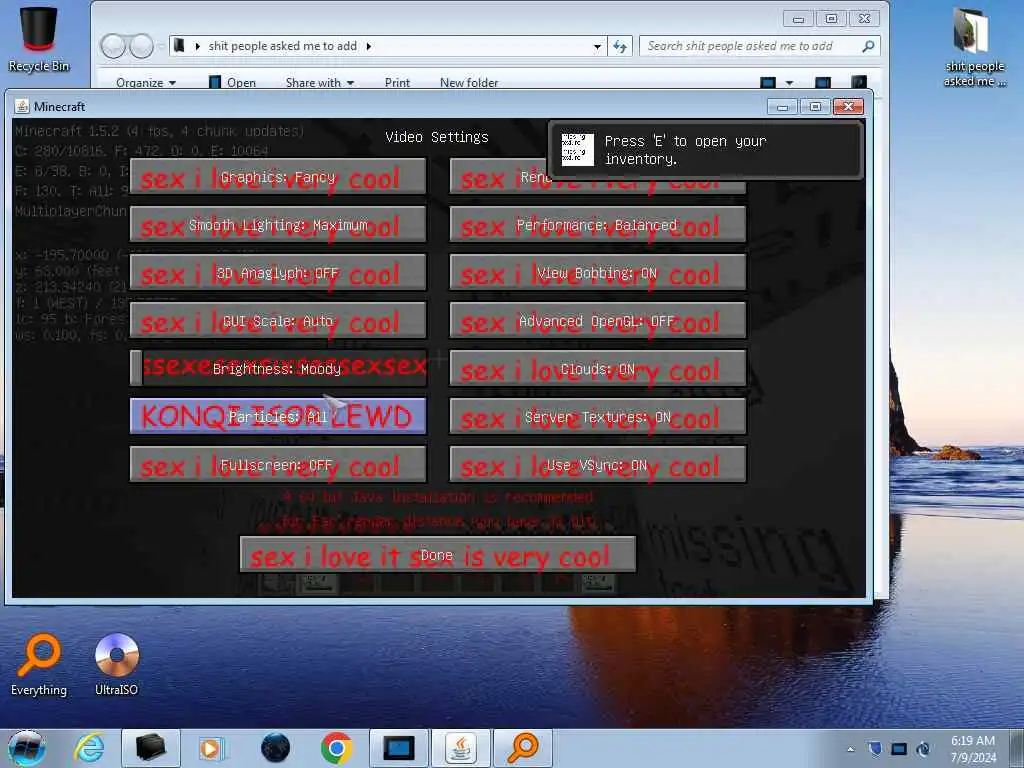This screenshot has height=768, width=1024.
Task: Click the sync/update tray icon
Action: (923, 749)
